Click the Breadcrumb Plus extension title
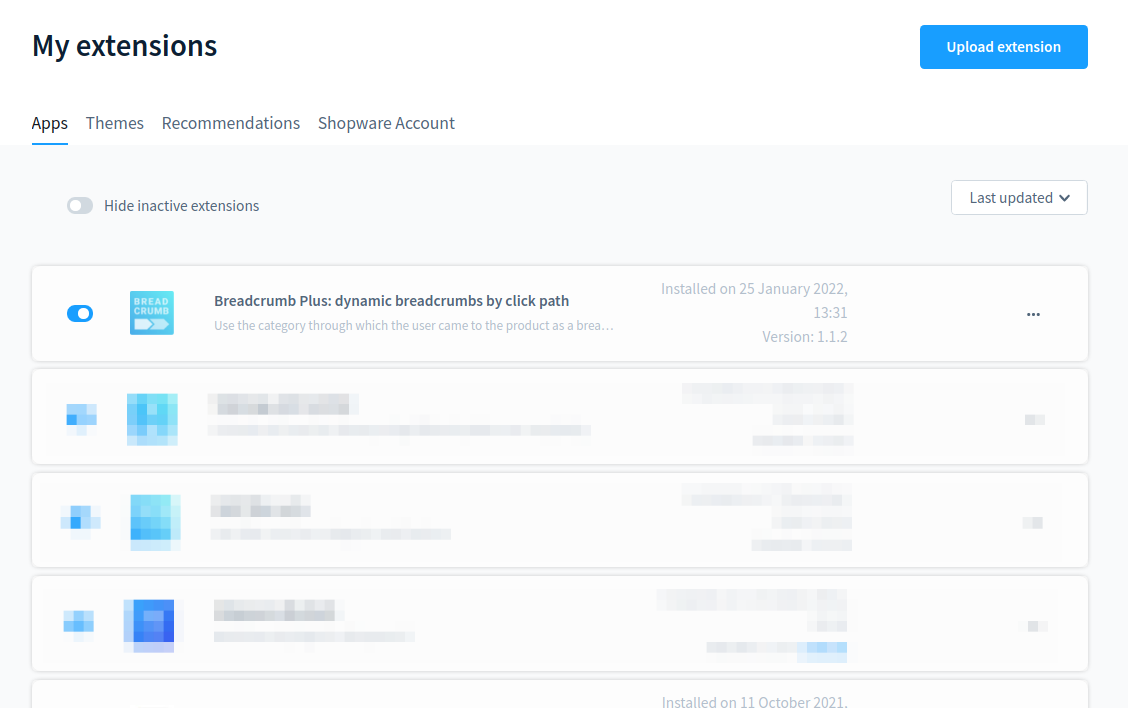Screen dimensions: 1128x708 point(391,301)
